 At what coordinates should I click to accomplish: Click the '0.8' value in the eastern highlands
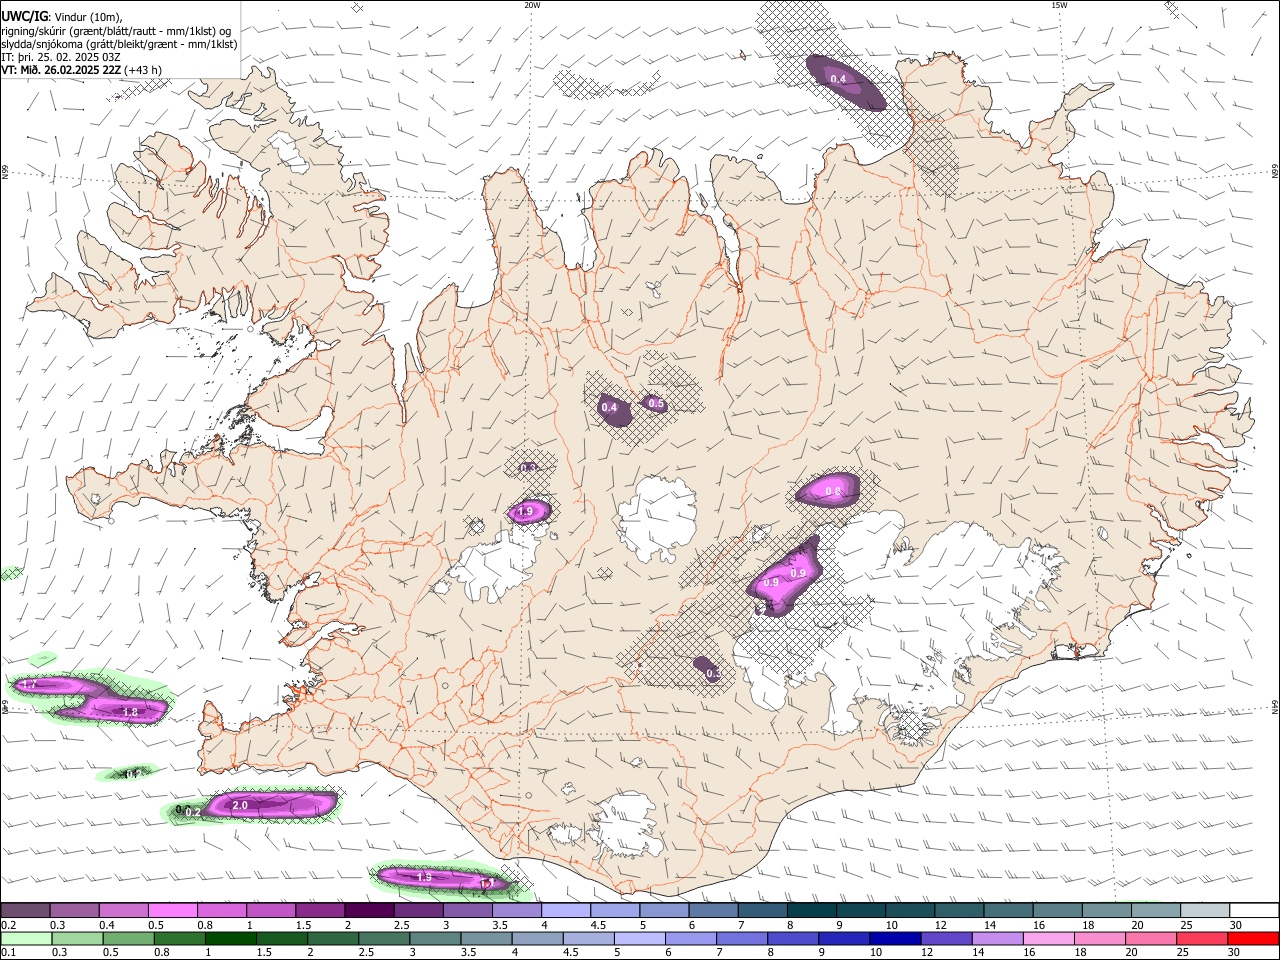(833, 491)
